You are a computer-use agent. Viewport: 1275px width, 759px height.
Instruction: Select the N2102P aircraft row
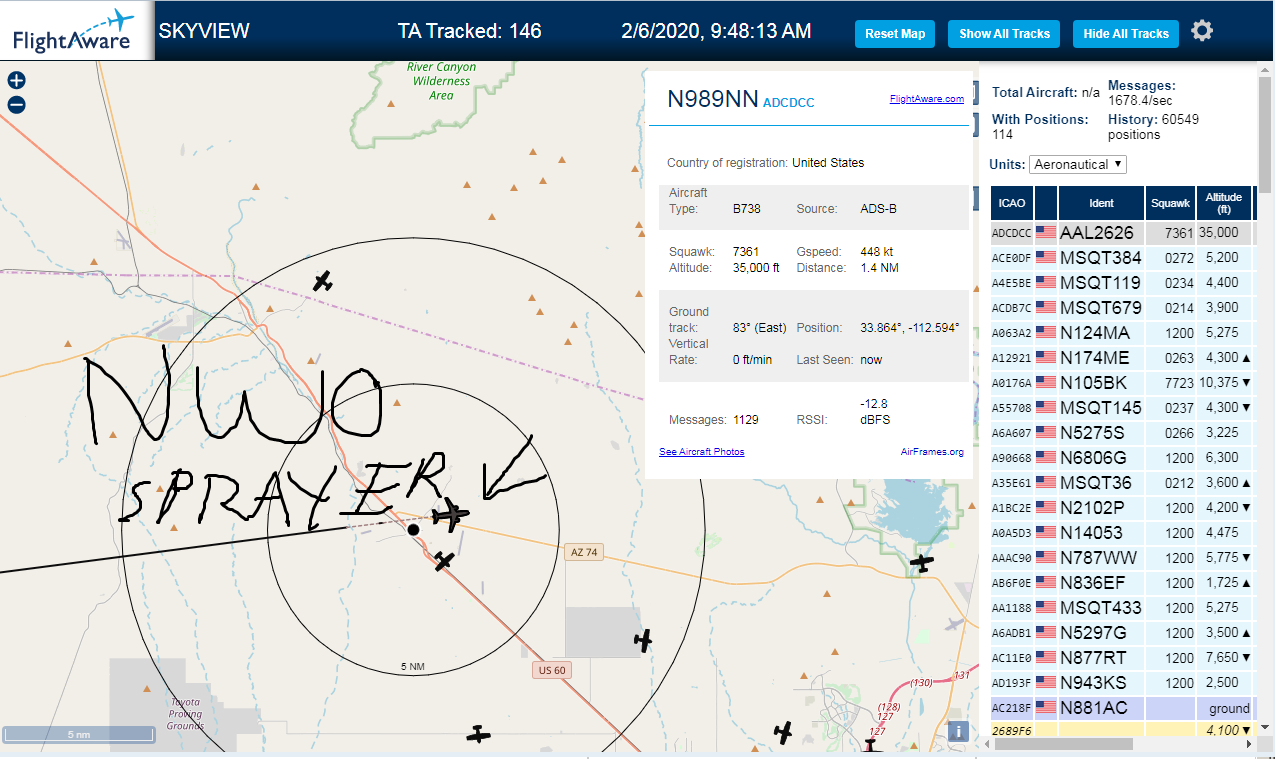(1123, 507)
